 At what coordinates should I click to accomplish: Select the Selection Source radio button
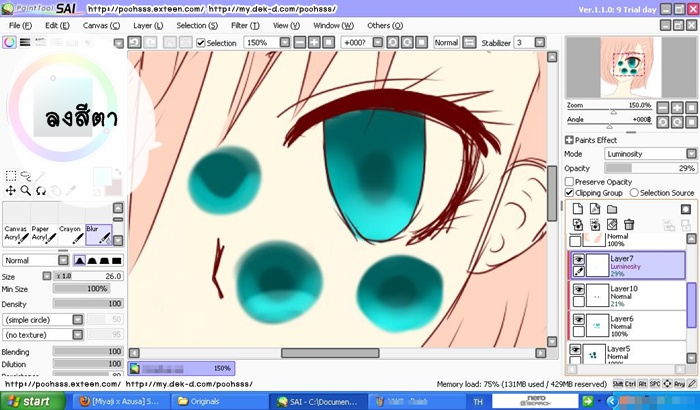coord(634,192)
